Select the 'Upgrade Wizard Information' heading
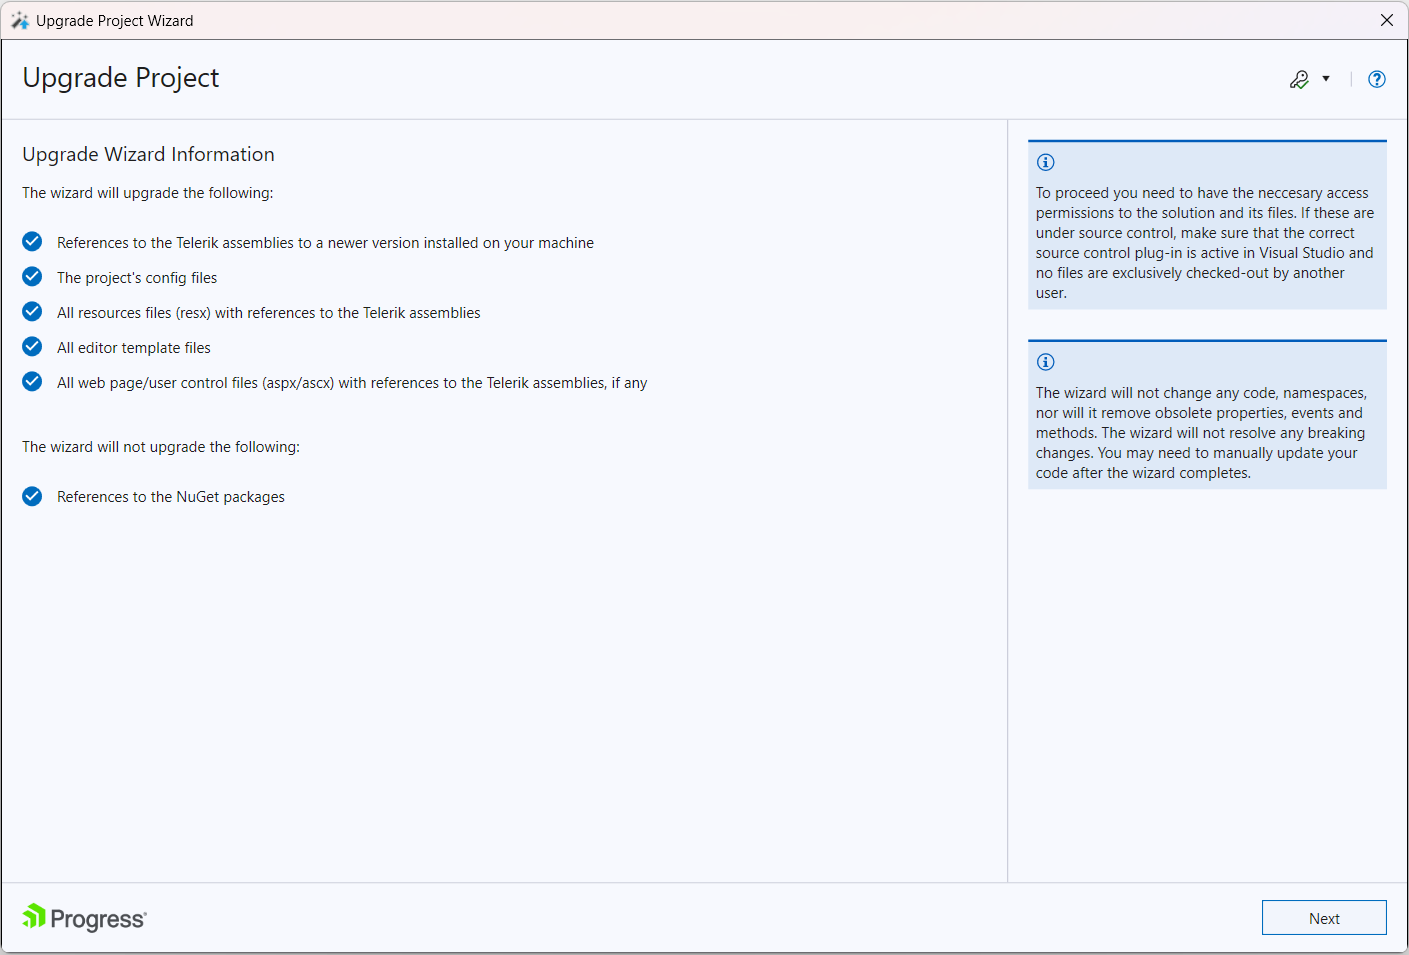The height and width of the screenshot is (955, 1409). click(x=148, y=154)
